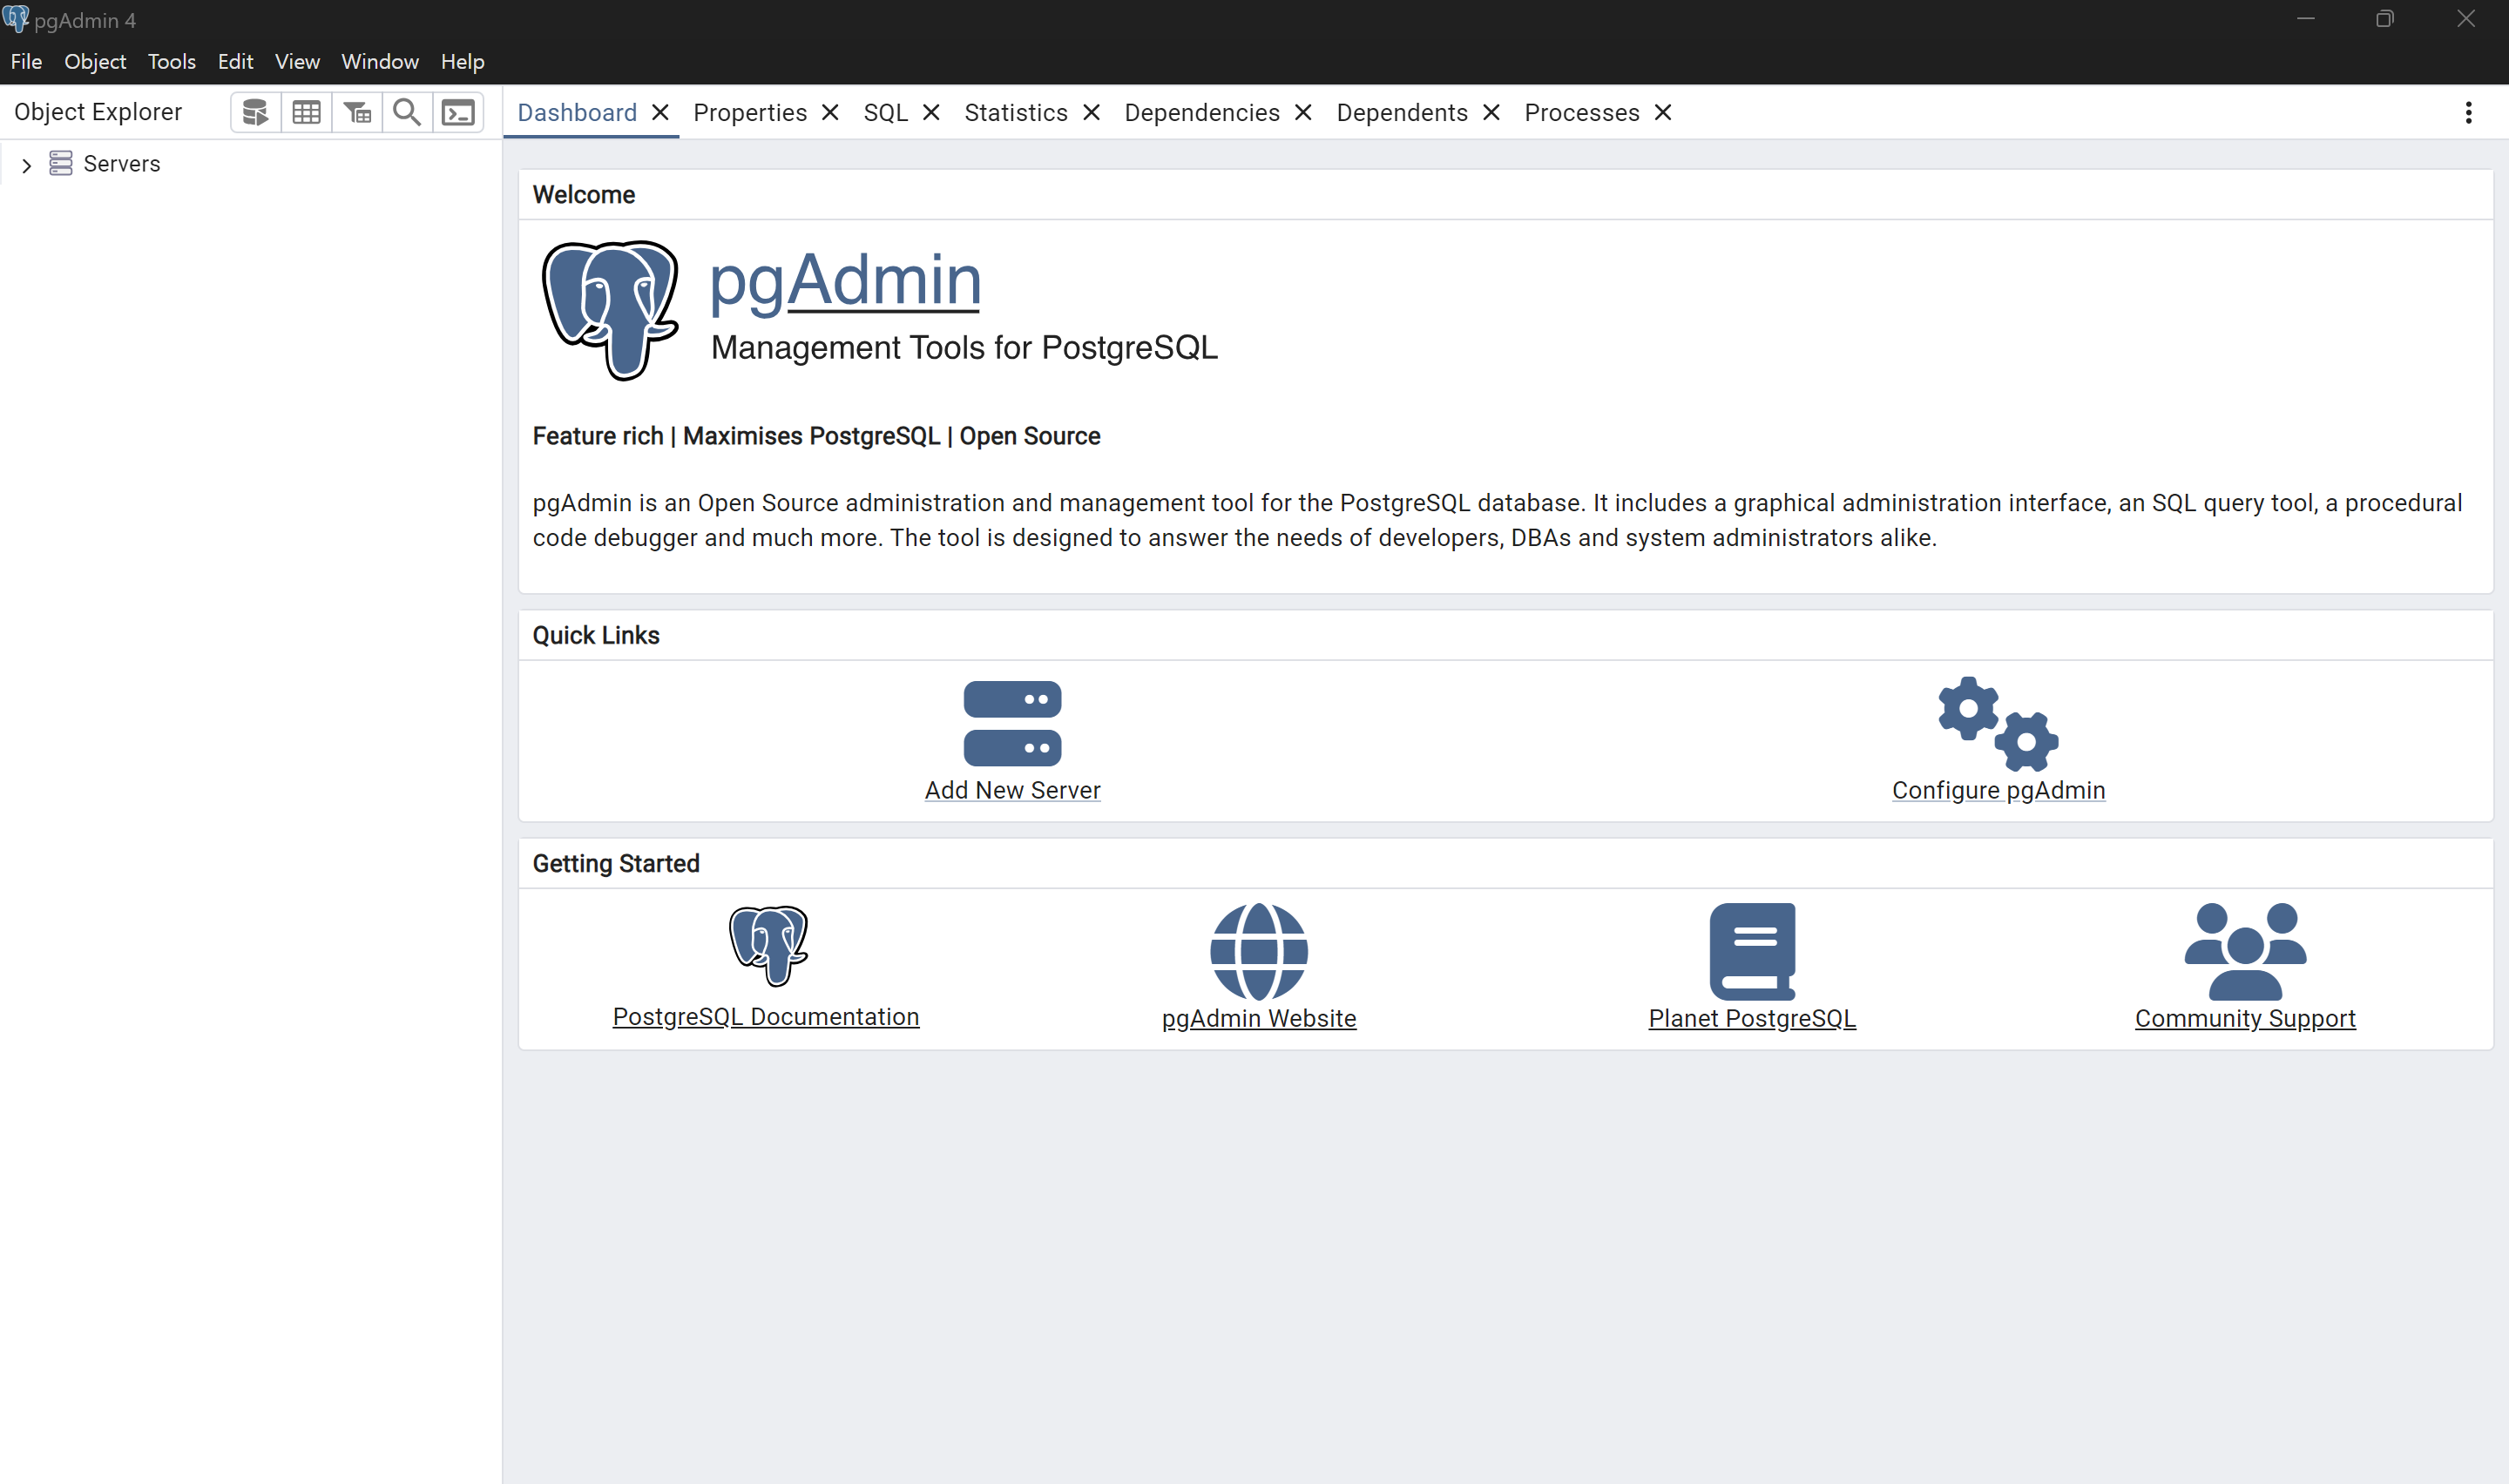The image size is (2509, 1484).
Task: Click the Filtered Rows toolbar icon
Action: [357, 112]
